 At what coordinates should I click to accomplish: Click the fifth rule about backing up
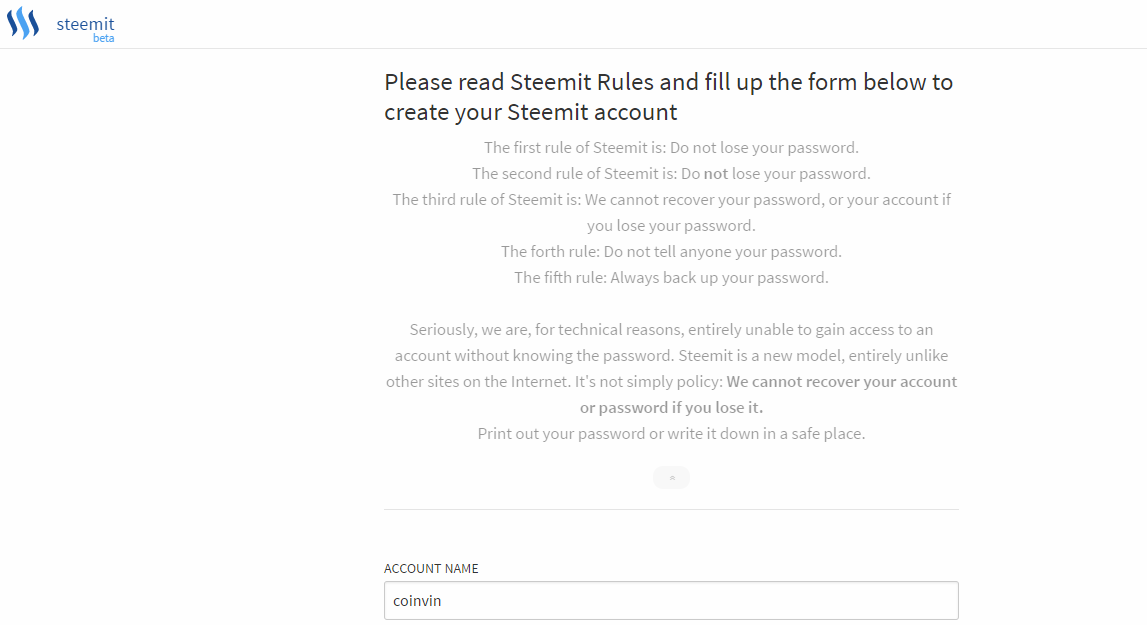pyautogui.click(x=671, y=277)
